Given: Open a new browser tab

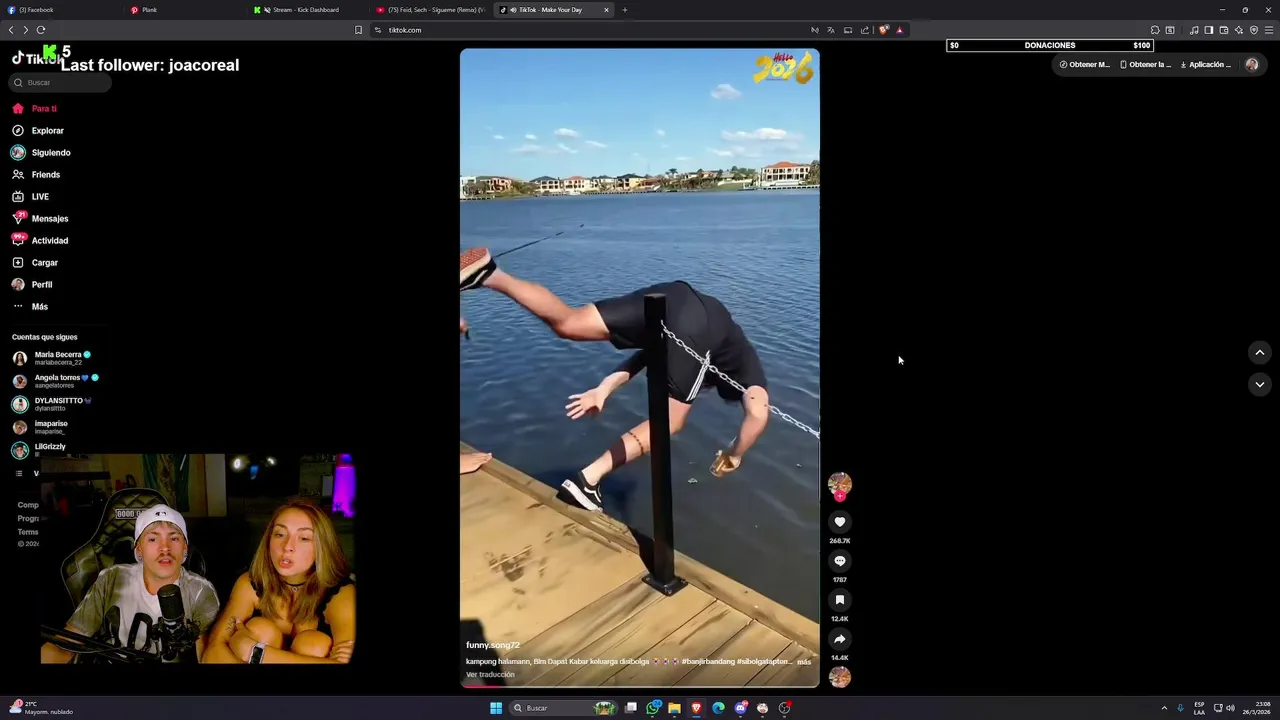Looking at the screenshot, I should pos(625,10).
